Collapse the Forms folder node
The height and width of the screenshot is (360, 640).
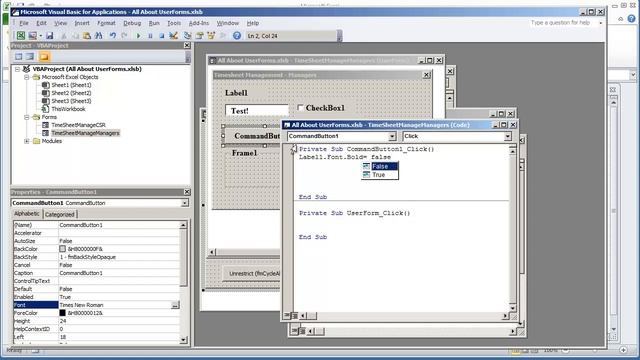coord(27,117)
